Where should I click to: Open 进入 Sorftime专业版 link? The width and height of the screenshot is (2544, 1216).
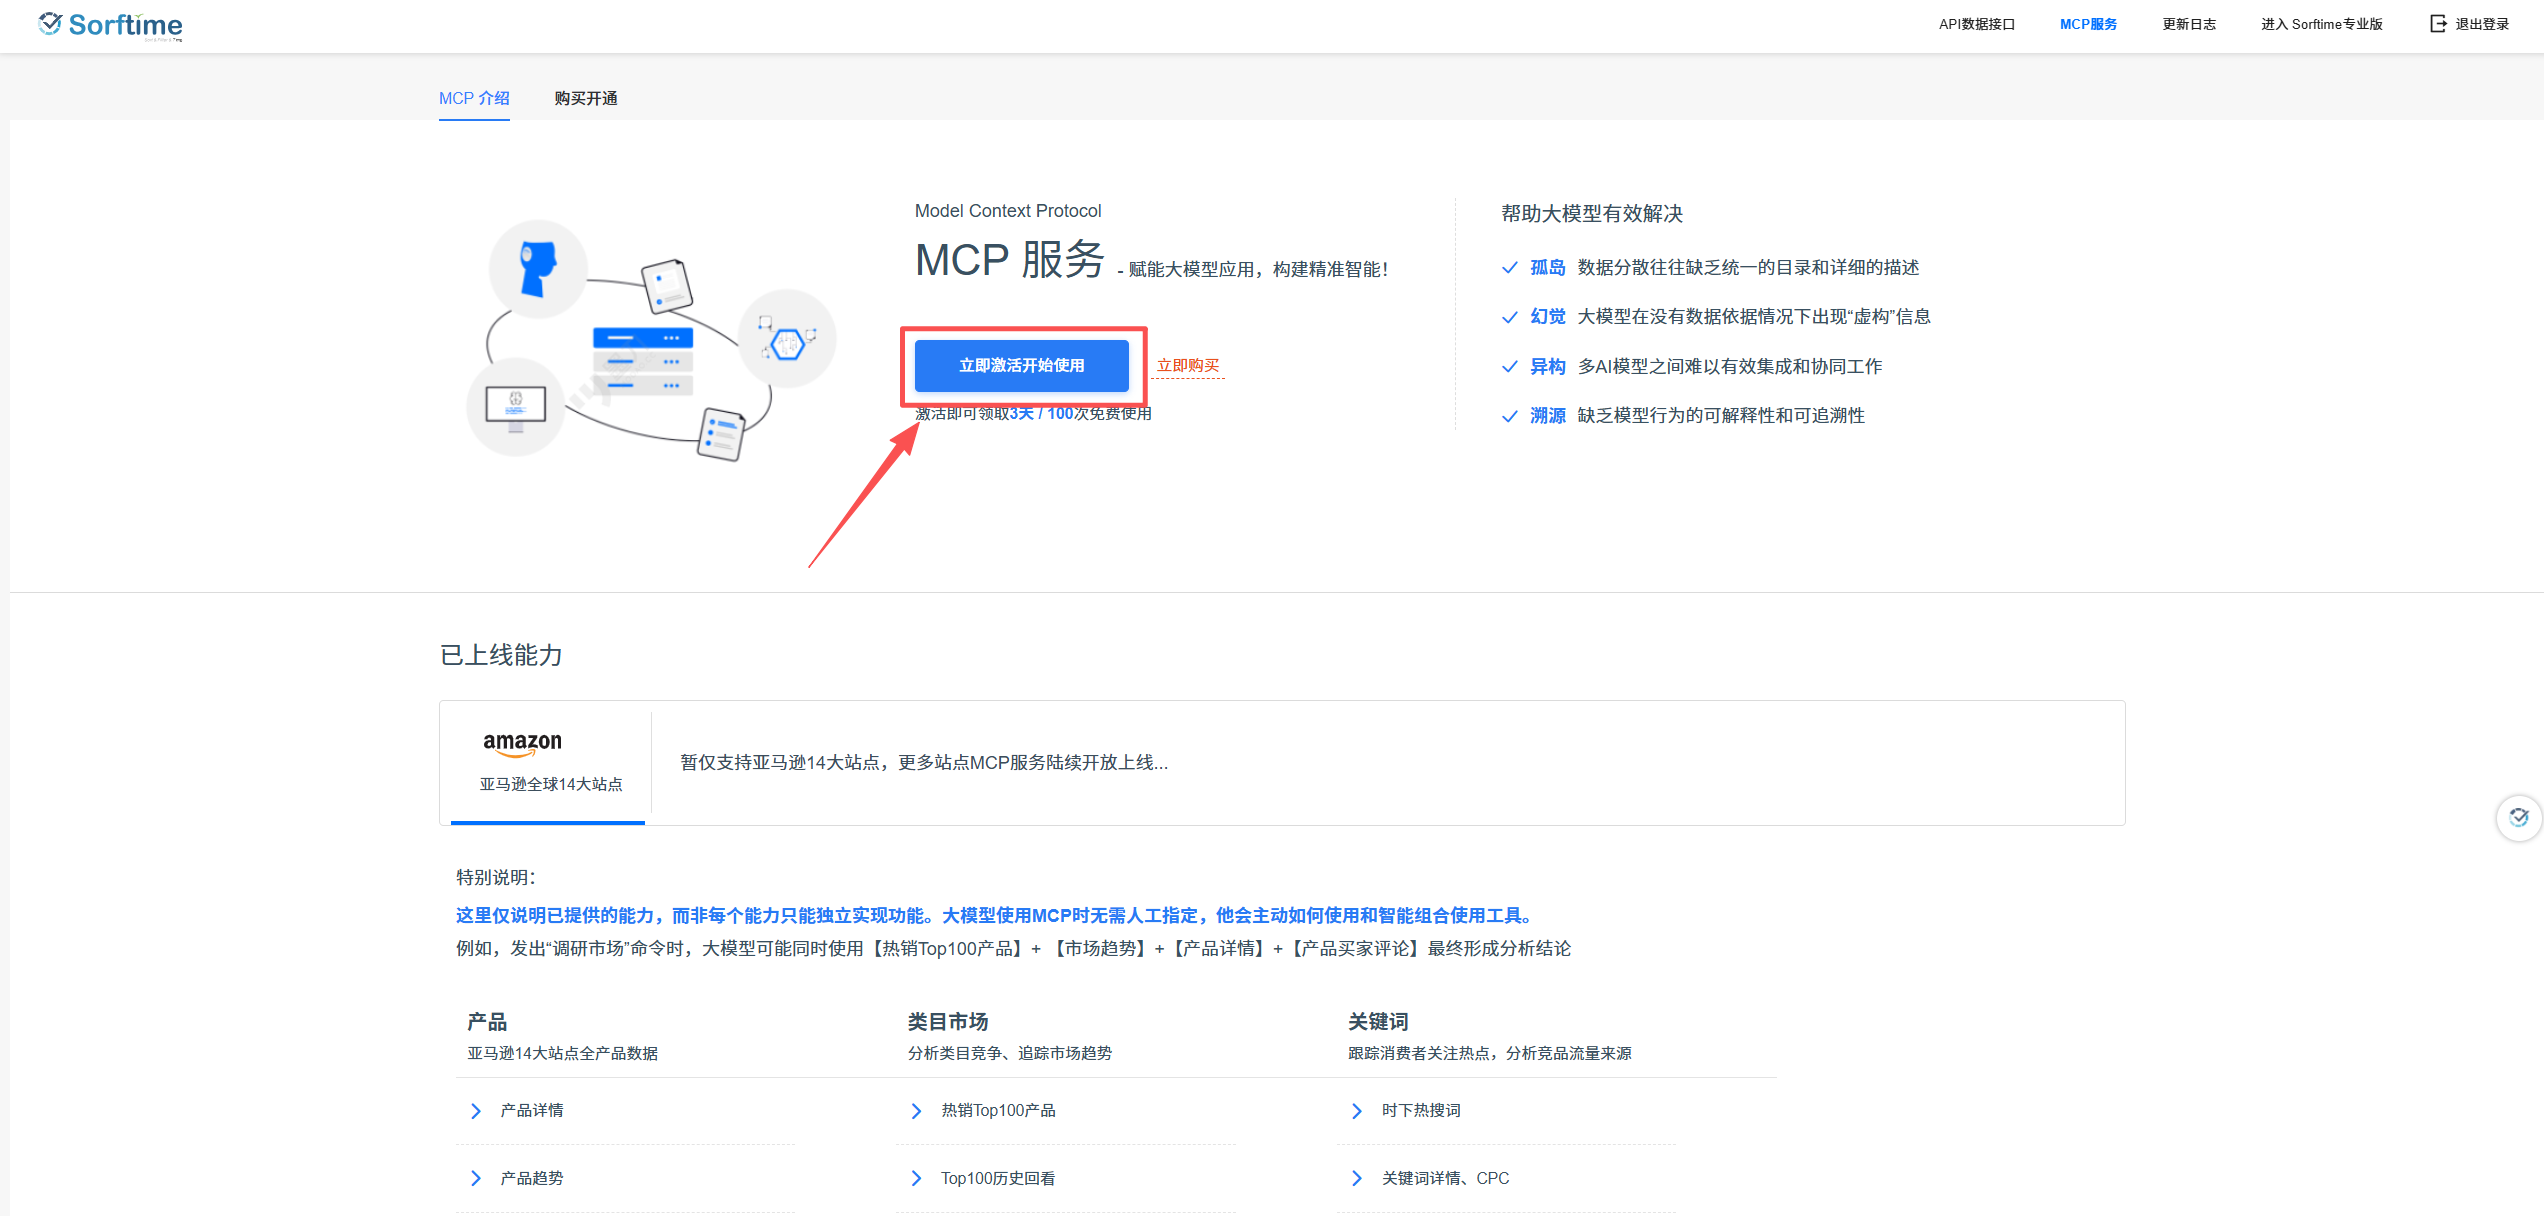coord(2321,24)
